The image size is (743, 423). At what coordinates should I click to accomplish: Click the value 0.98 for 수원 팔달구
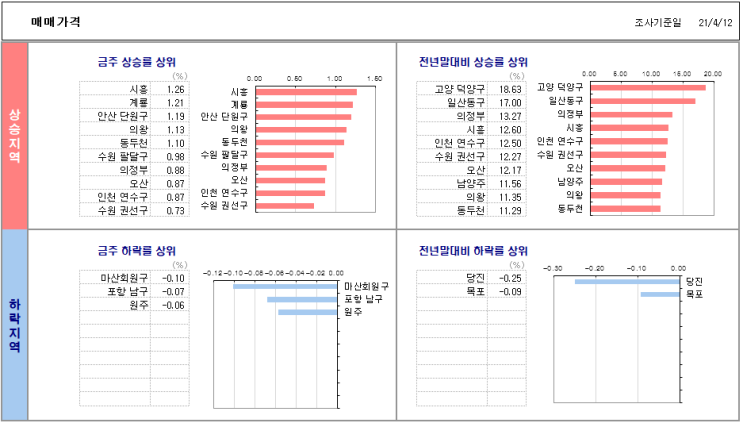(x=175, y=157)
